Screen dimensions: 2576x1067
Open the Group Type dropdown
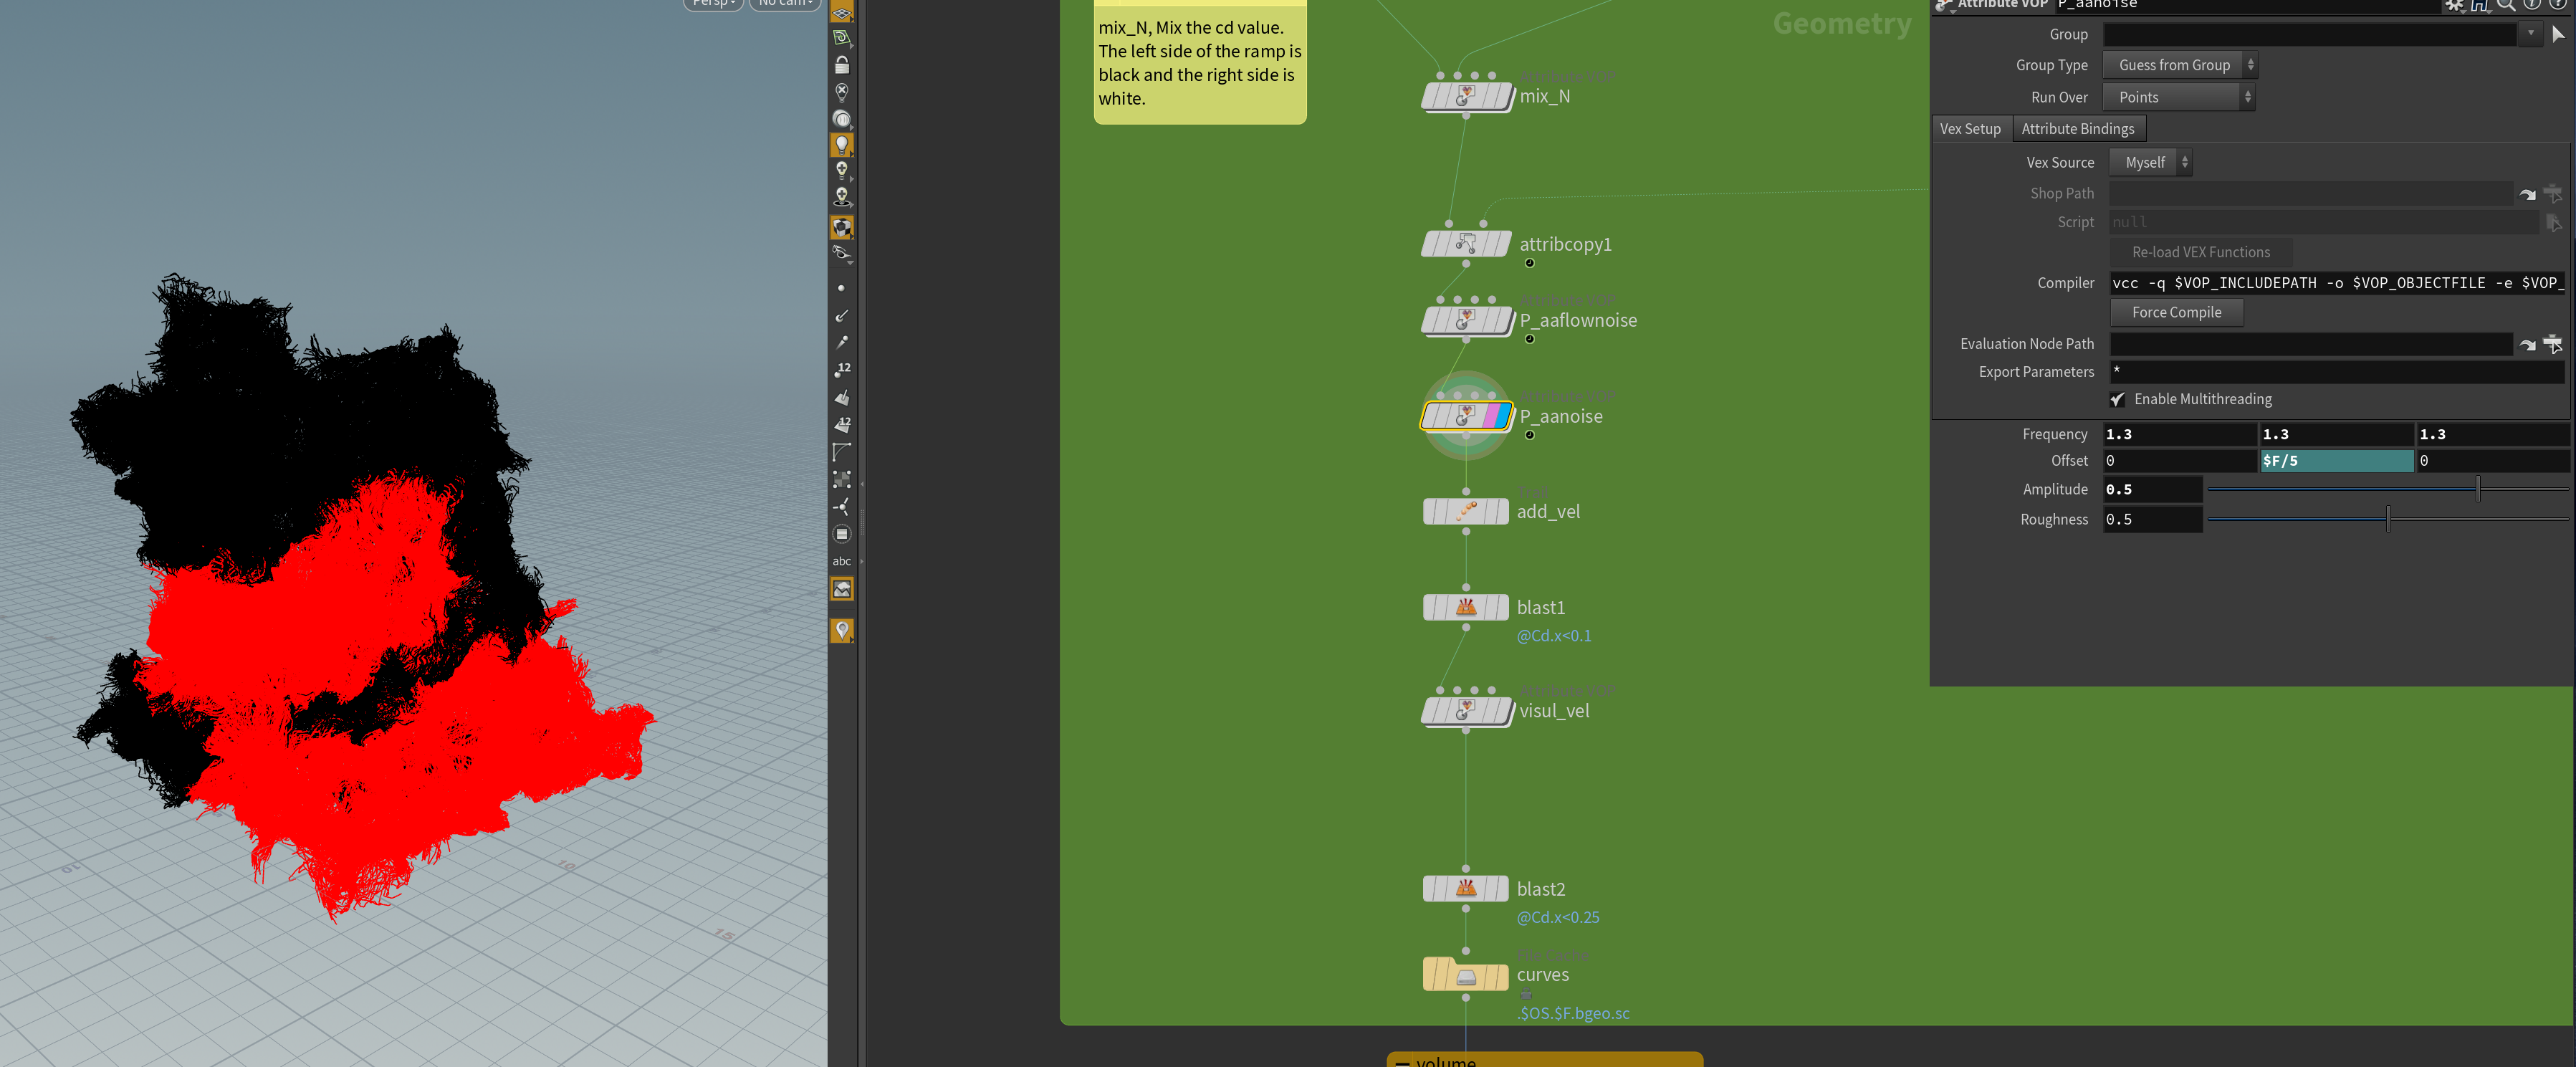point(2179,65)
